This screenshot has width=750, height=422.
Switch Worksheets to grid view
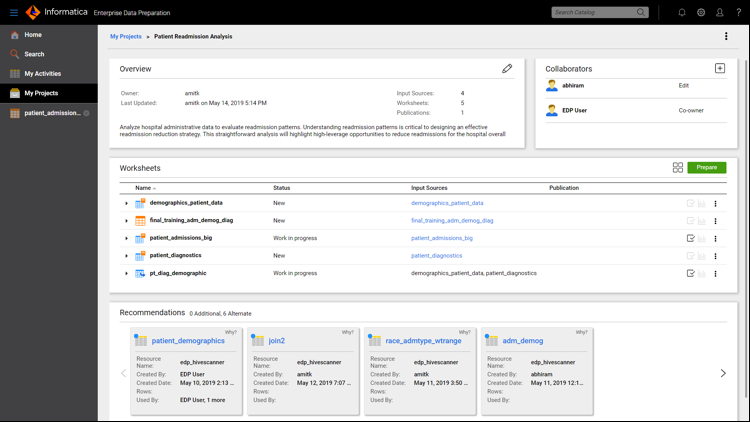[x=677, y=168]
